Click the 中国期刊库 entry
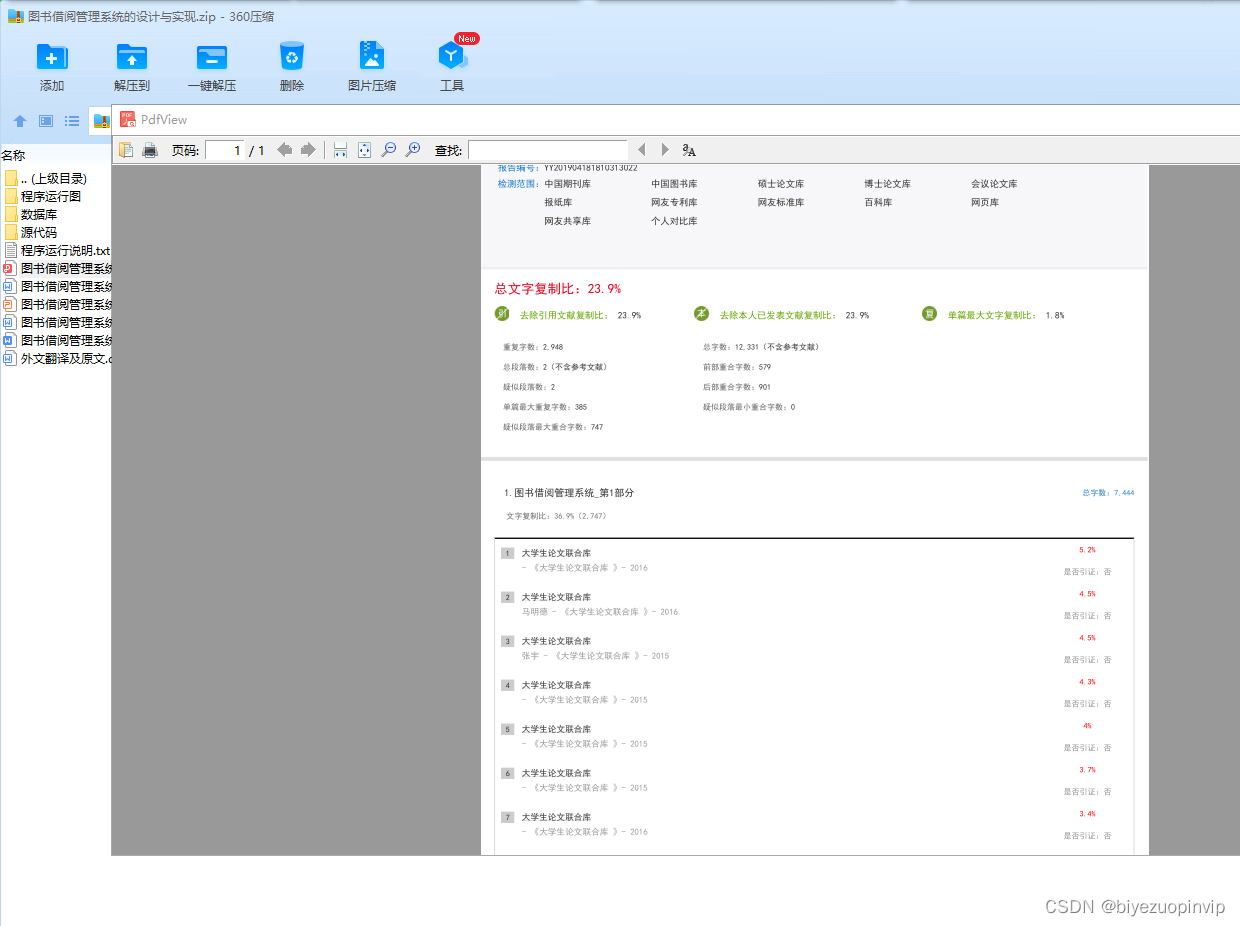This screenshot has width=1240, height=926. click(567, 184)
